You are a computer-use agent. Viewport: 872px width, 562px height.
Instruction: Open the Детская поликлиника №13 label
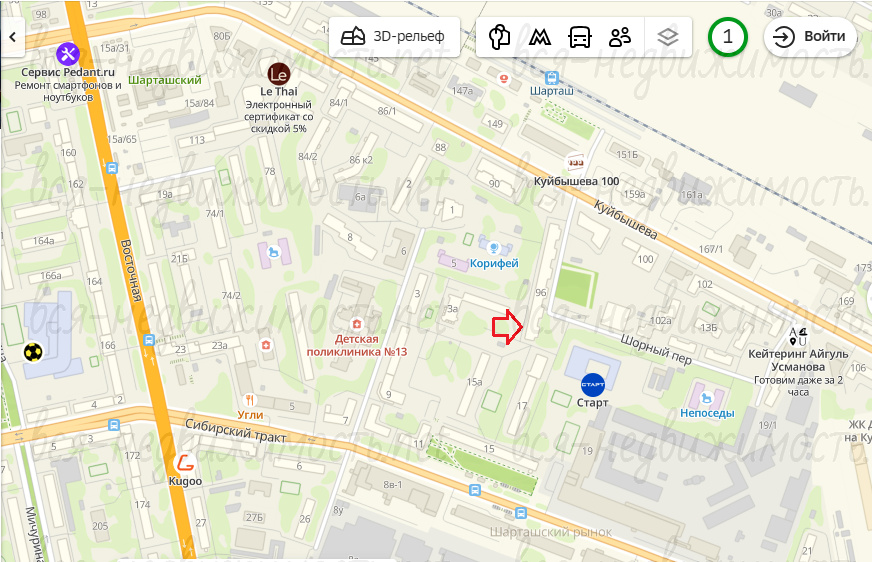(356, 345)
